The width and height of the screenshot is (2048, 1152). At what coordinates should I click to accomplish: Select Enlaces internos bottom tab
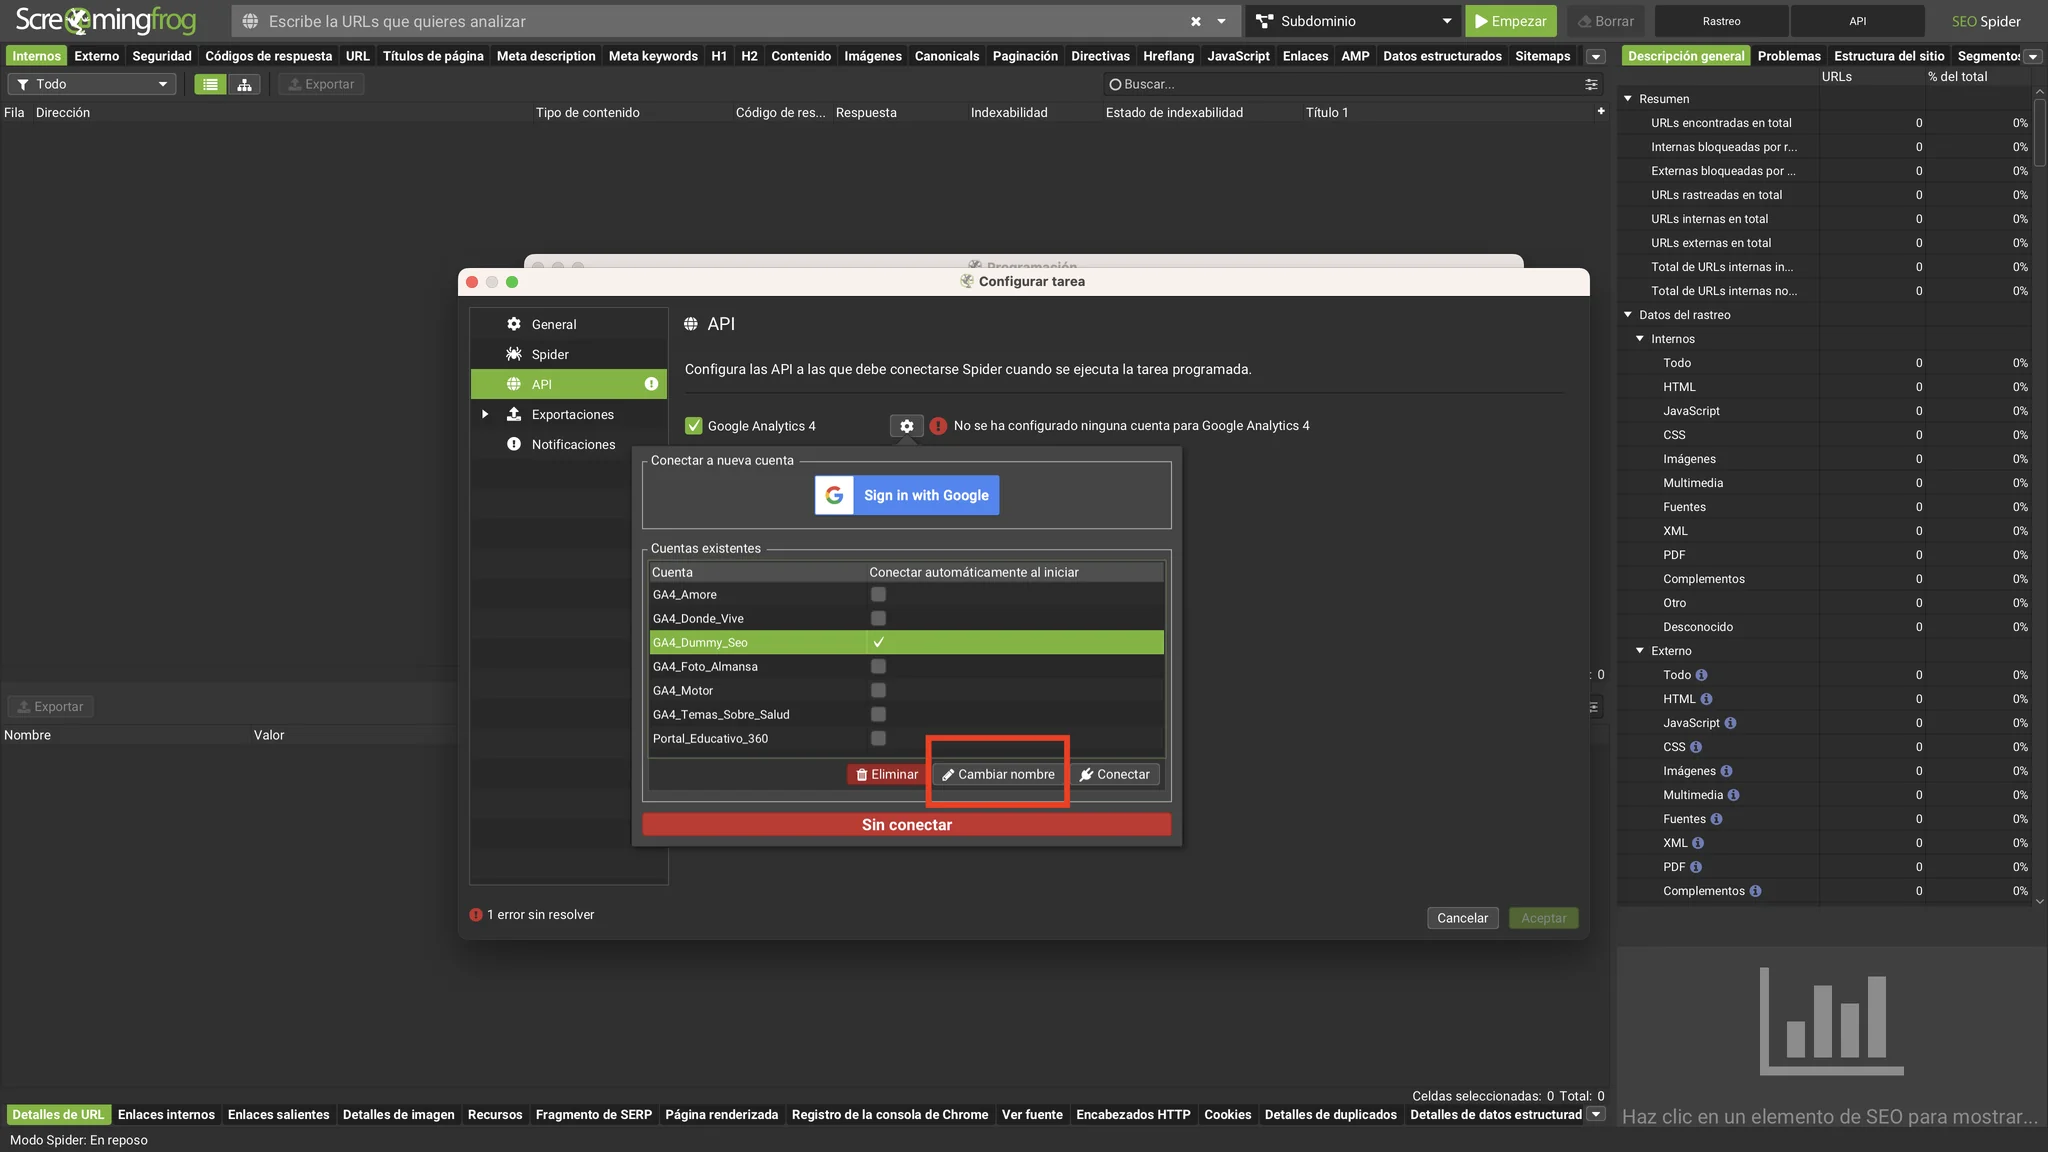[166, 1114]
